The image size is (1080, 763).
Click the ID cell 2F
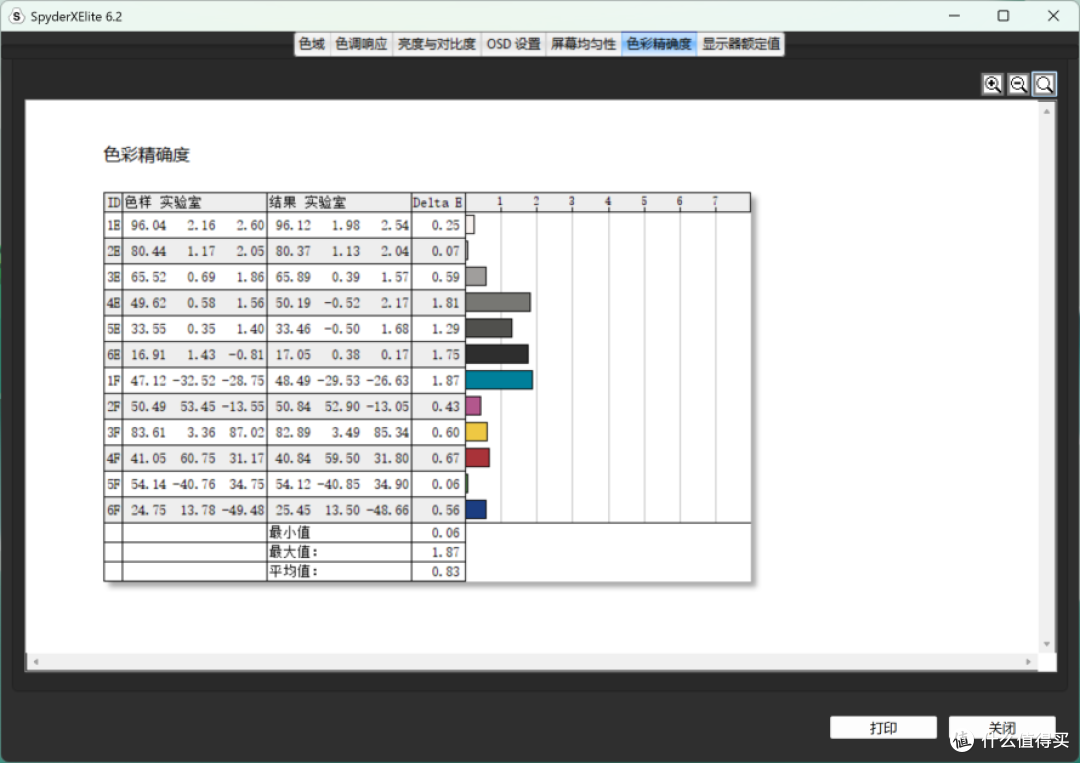coord(114,407)
